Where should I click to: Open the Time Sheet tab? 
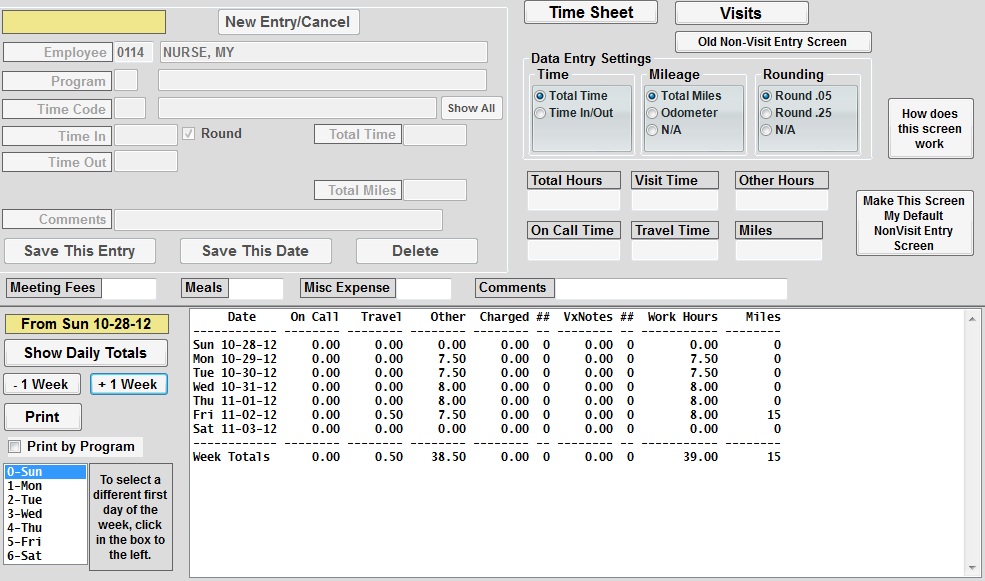pos(591,12)
